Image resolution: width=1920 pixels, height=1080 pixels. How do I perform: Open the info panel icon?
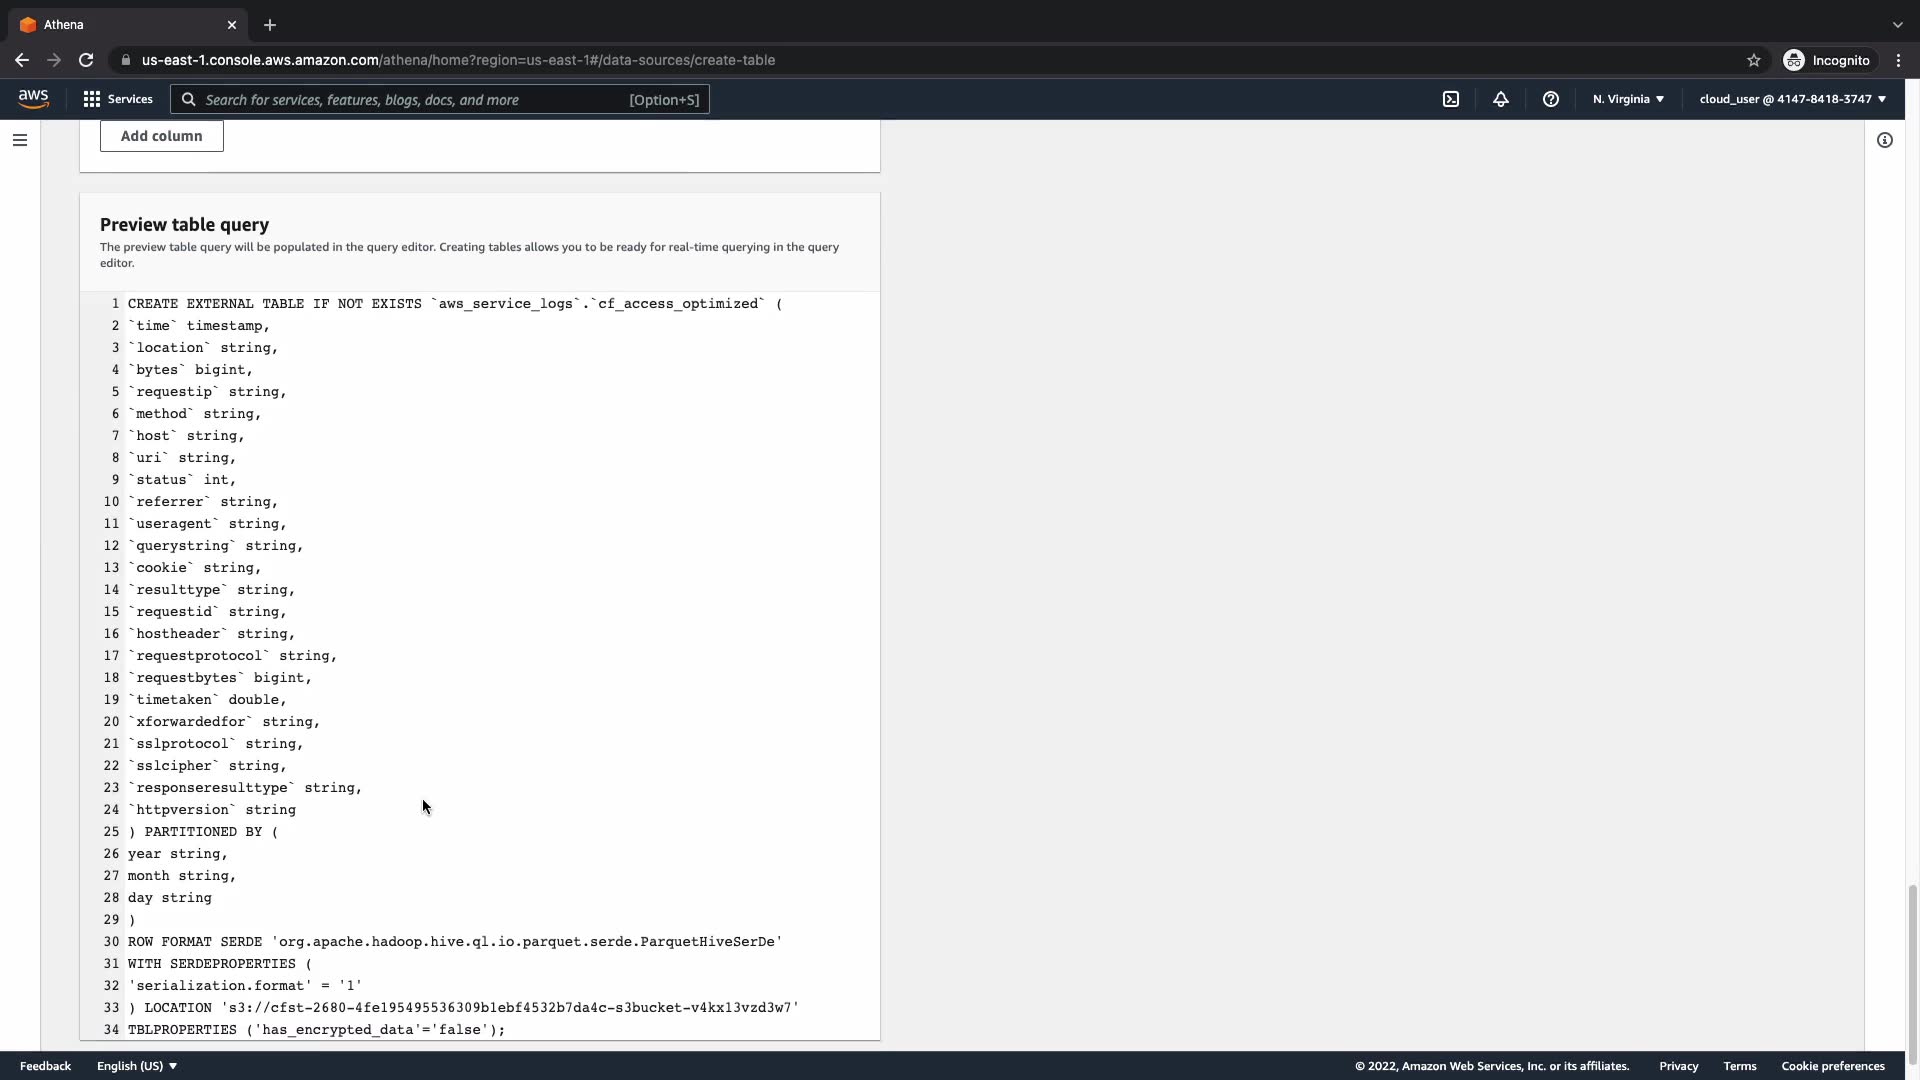pyautogui.click(x=1885, y=140)
